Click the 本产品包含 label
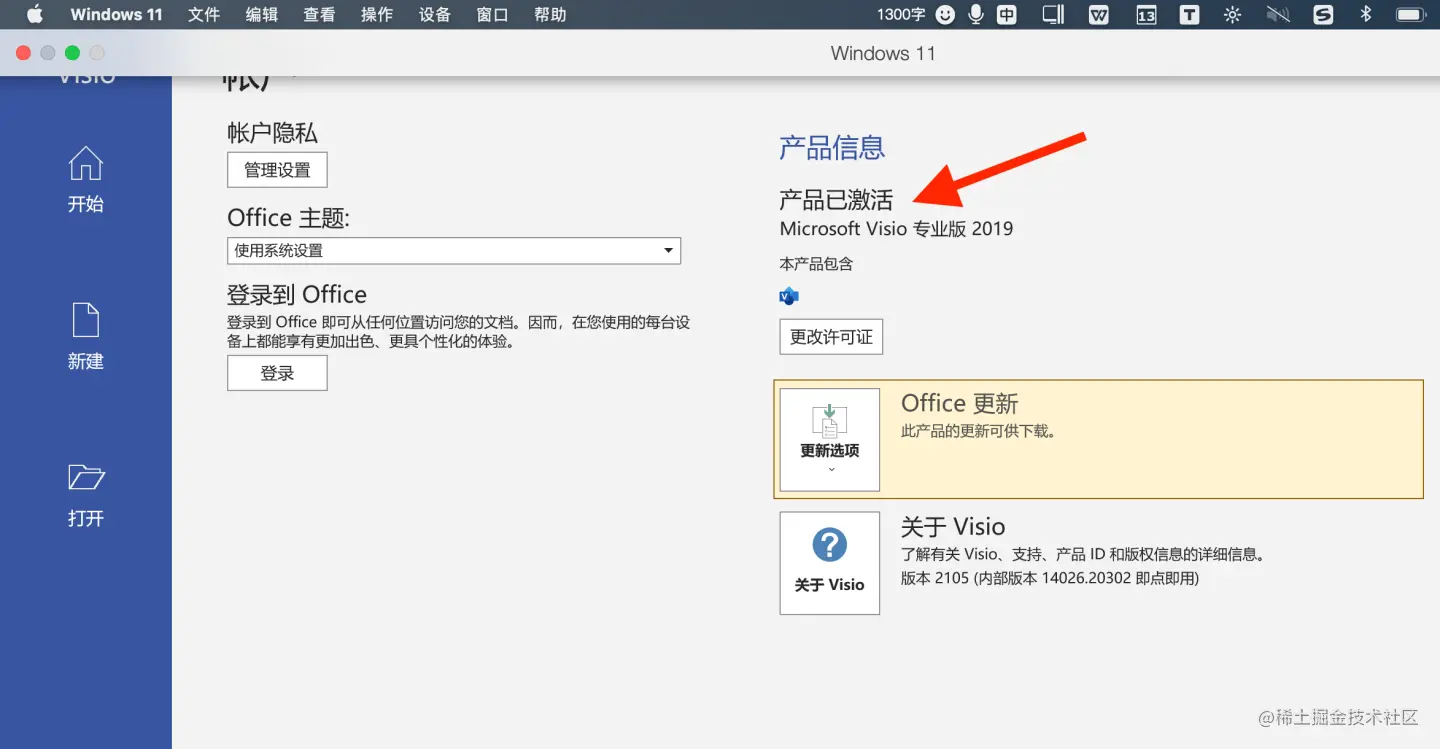The image size is (1440, 749). click(x=816, y=264)
